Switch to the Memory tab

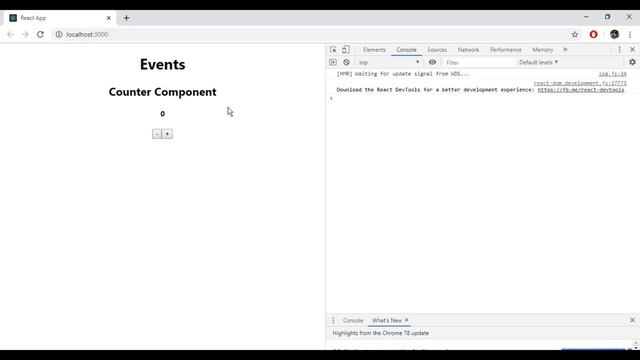pyautogui.click(x=542, y=50)
